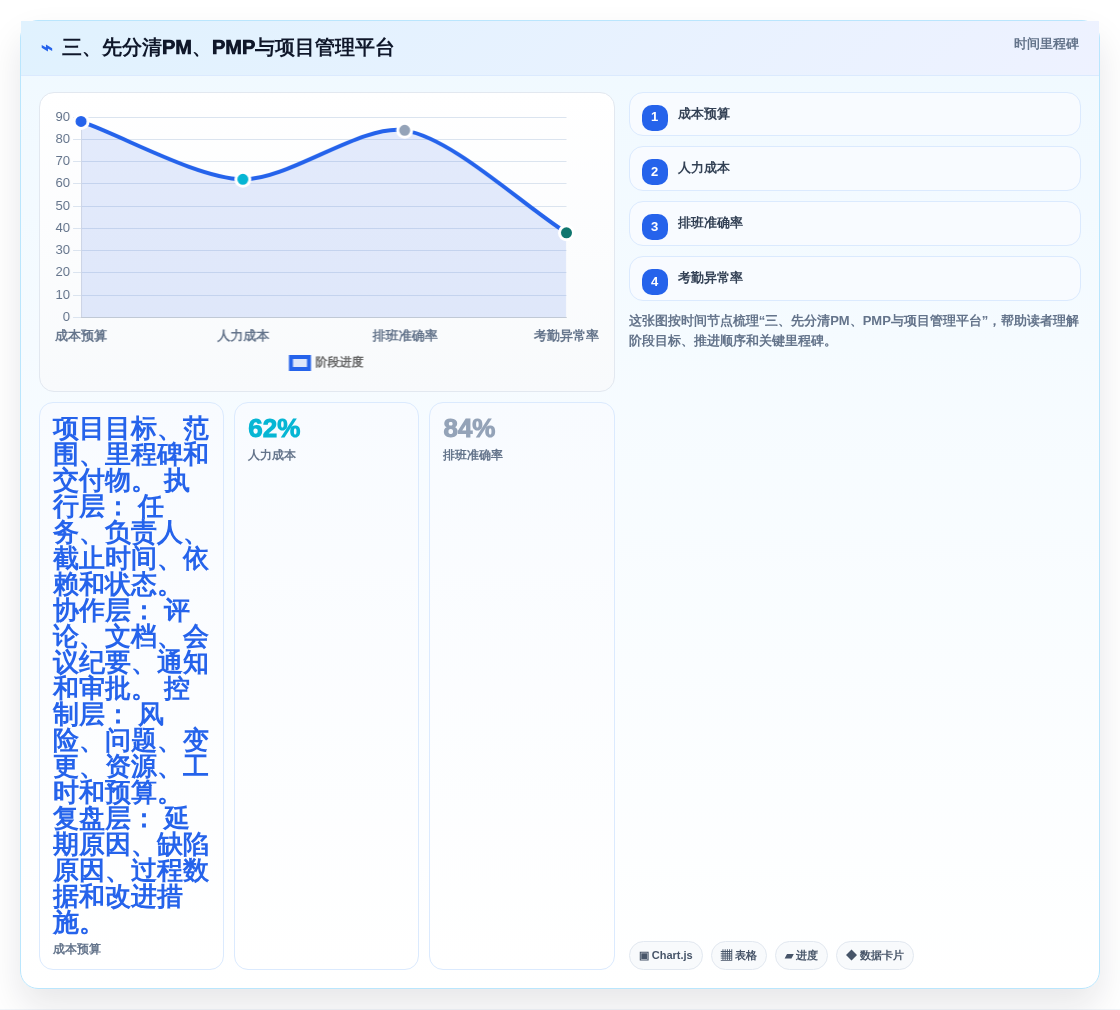1120x1010 pixels.
Task: Click the 进度 tag
Action: 801,956
